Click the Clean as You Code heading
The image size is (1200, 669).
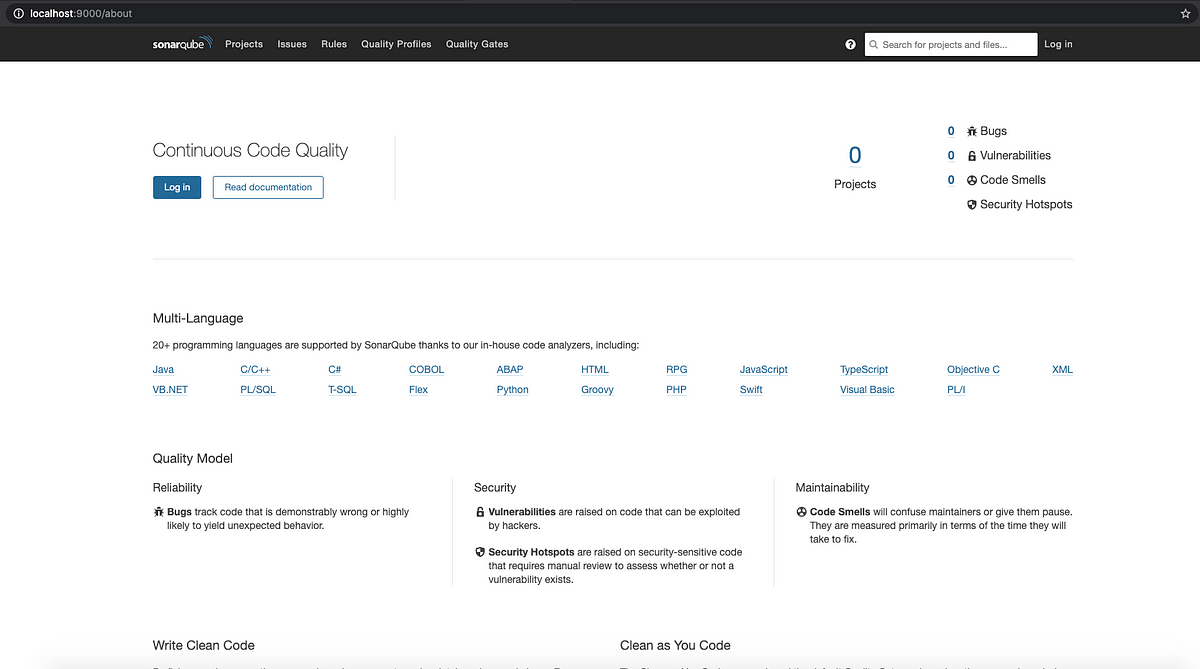tap(675, 645)
